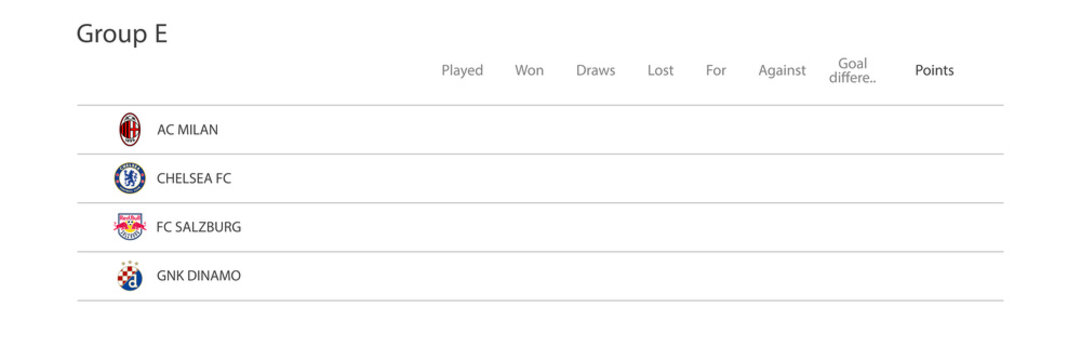Open the GNK DINAMO team link
The height and width of the screenshot is (360, 1081).
click(199, 276)
